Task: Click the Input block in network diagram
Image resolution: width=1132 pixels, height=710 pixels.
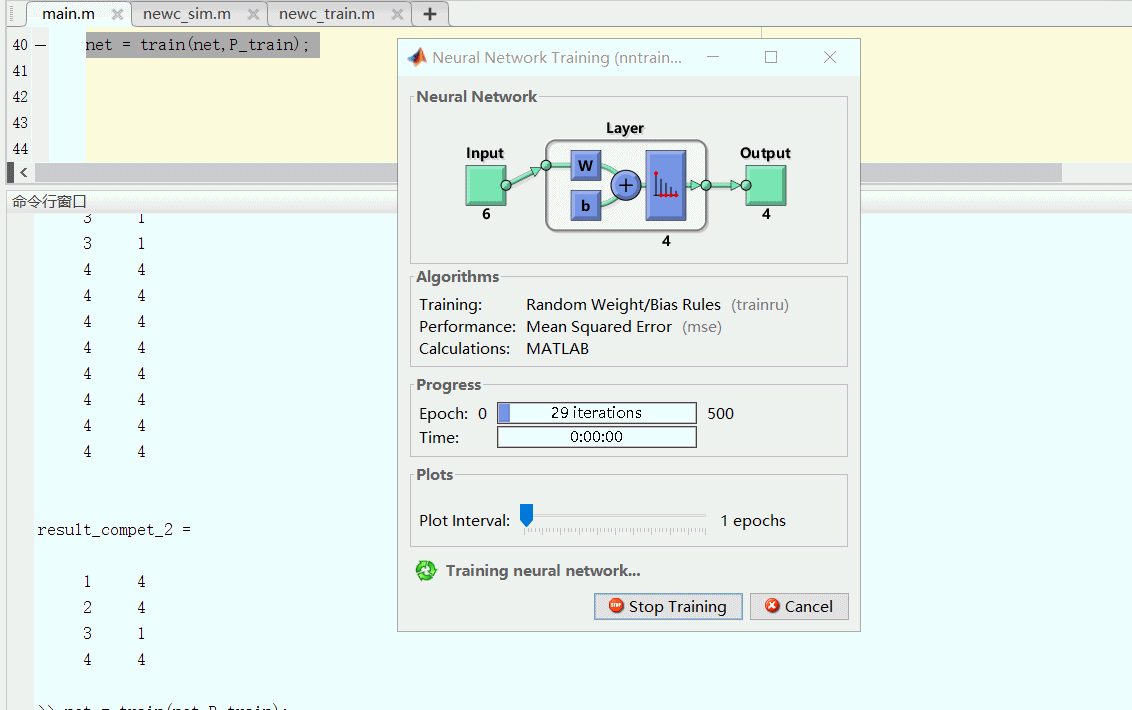Action: coord(485,185)
